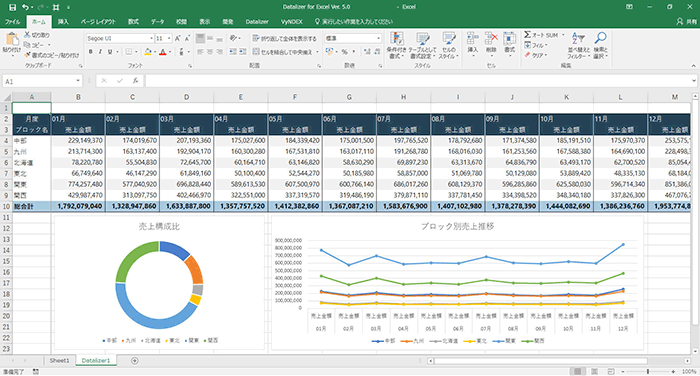Increase the indent

pyautogui.click(x=242, y=52)
